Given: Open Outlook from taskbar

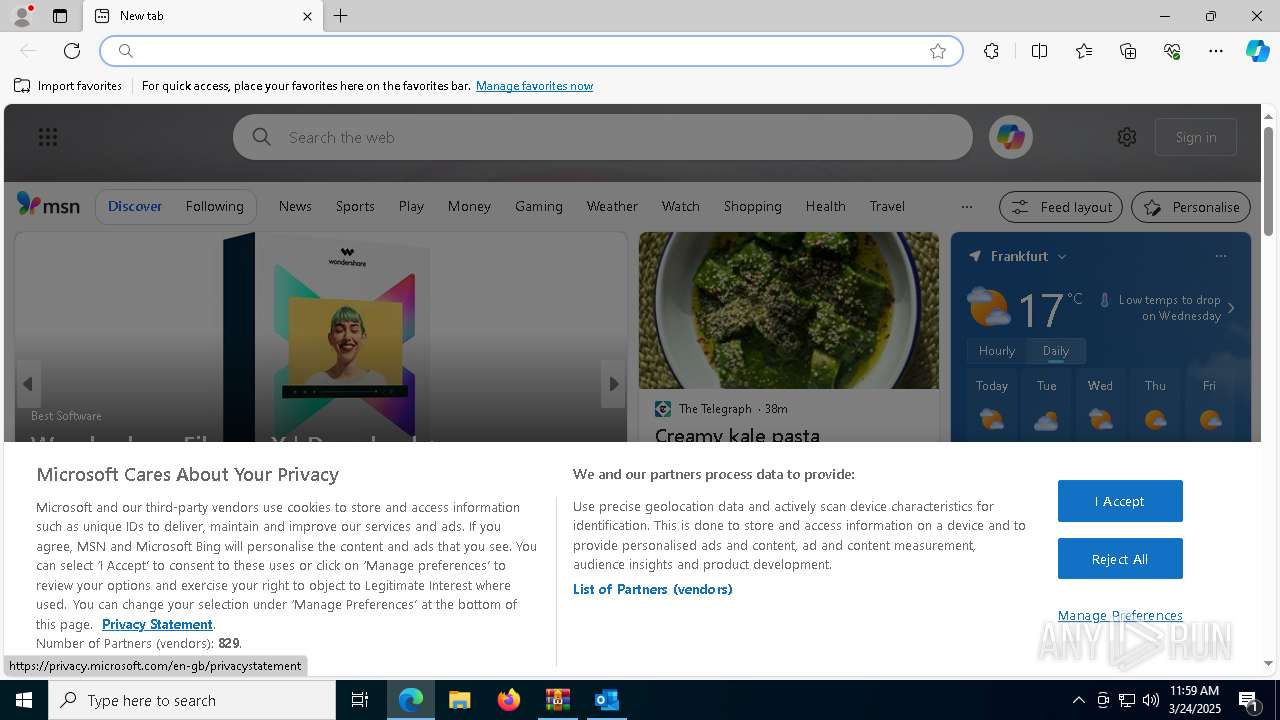Looking at the screenshot, I should point(607,700).
